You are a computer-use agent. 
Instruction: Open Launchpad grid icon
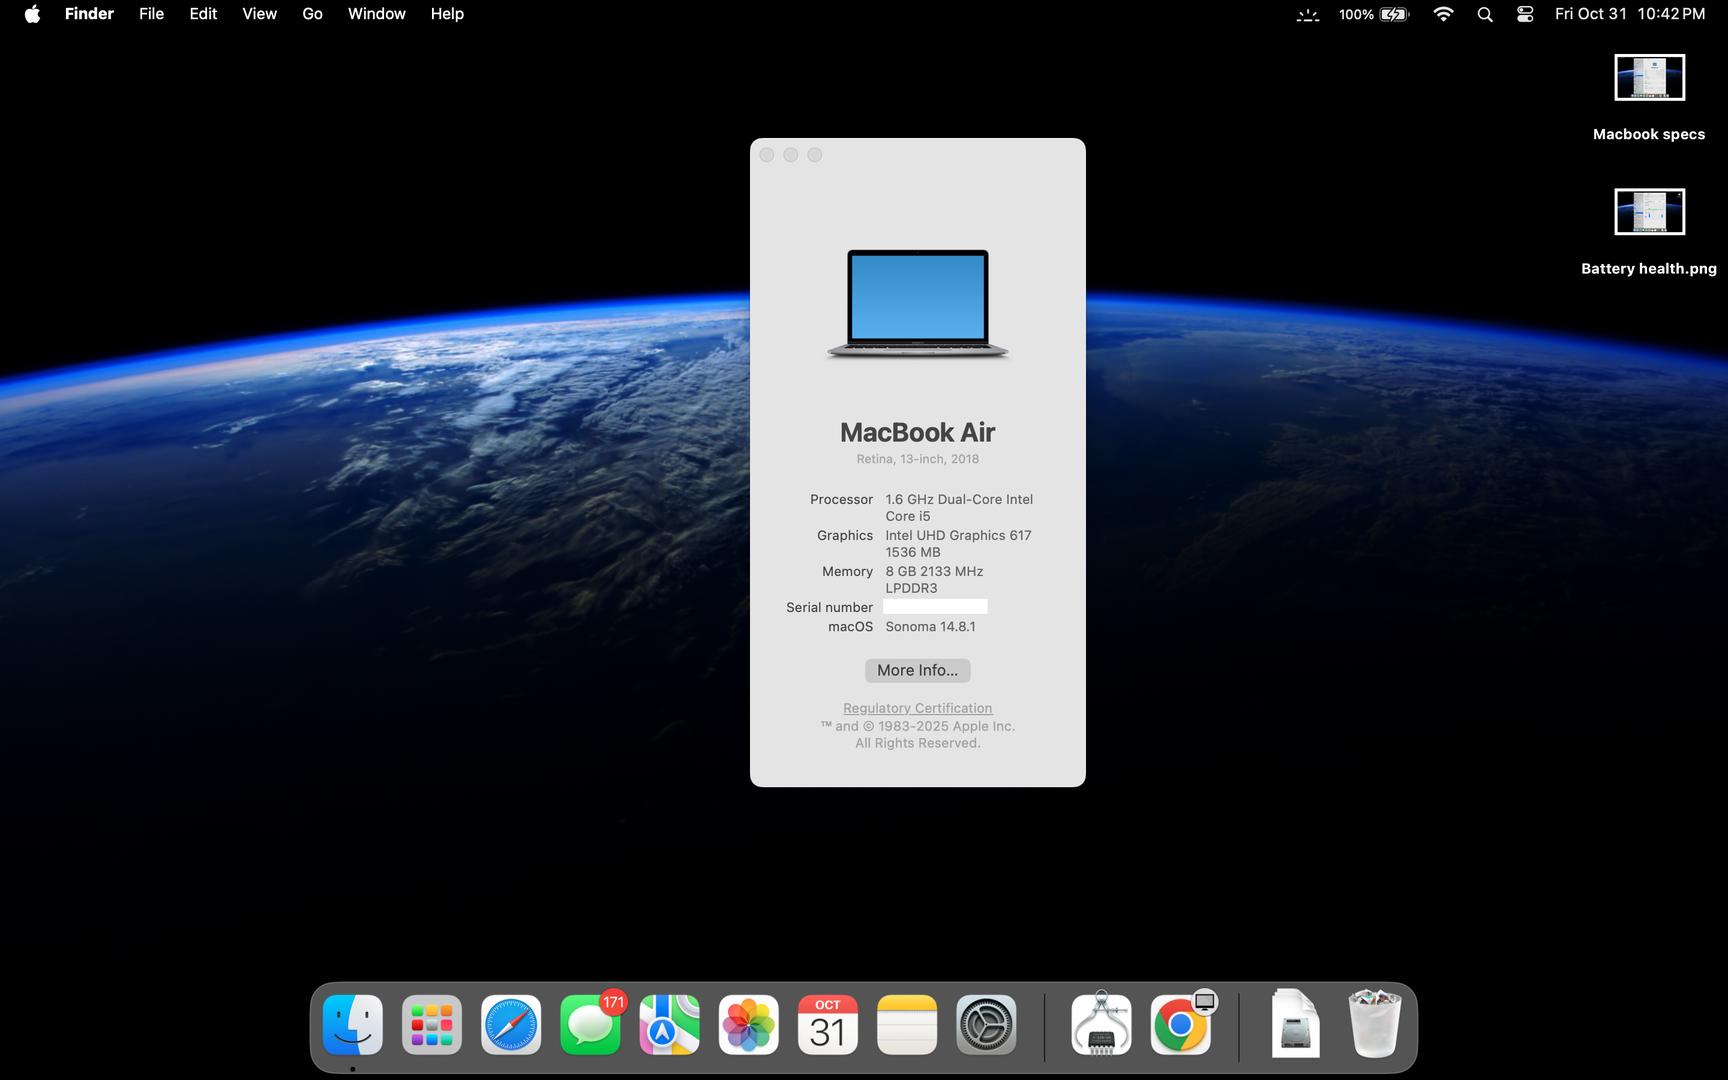[x=431, y=1025]
